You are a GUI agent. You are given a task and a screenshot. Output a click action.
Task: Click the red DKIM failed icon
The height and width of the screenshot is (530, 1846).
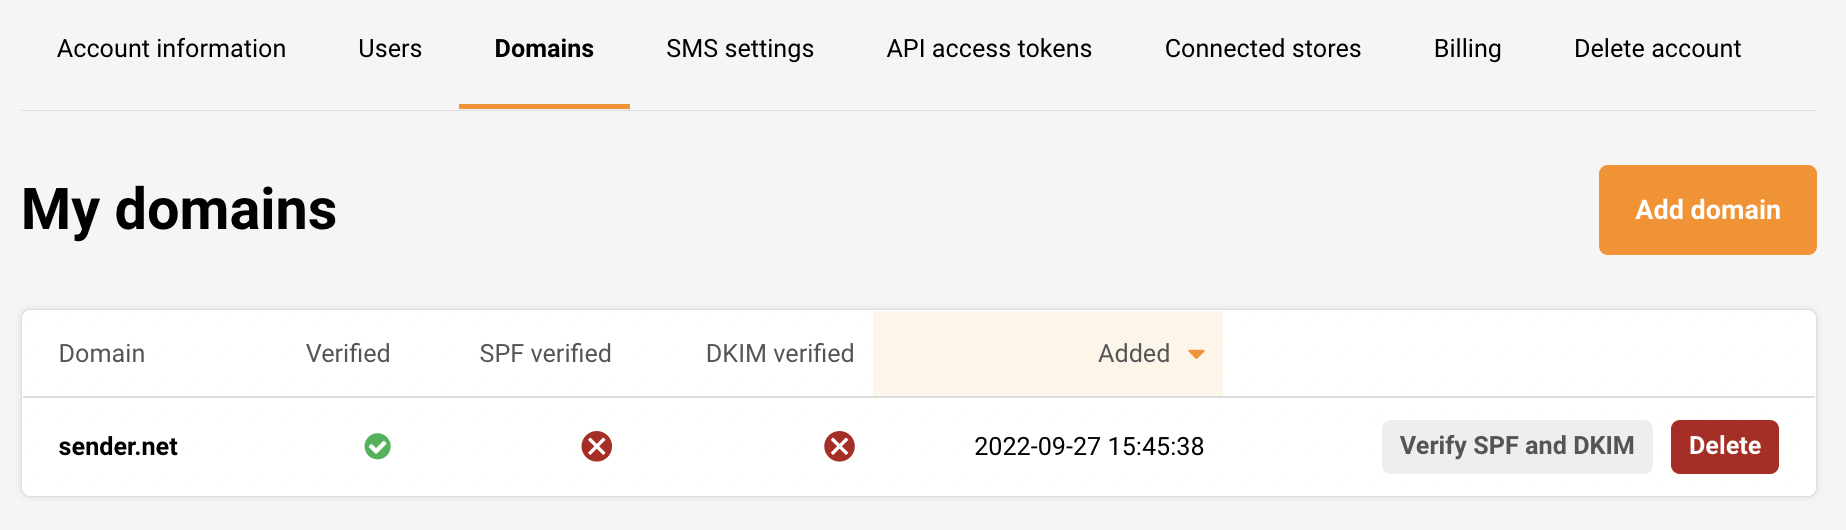[x=839, y=446]
